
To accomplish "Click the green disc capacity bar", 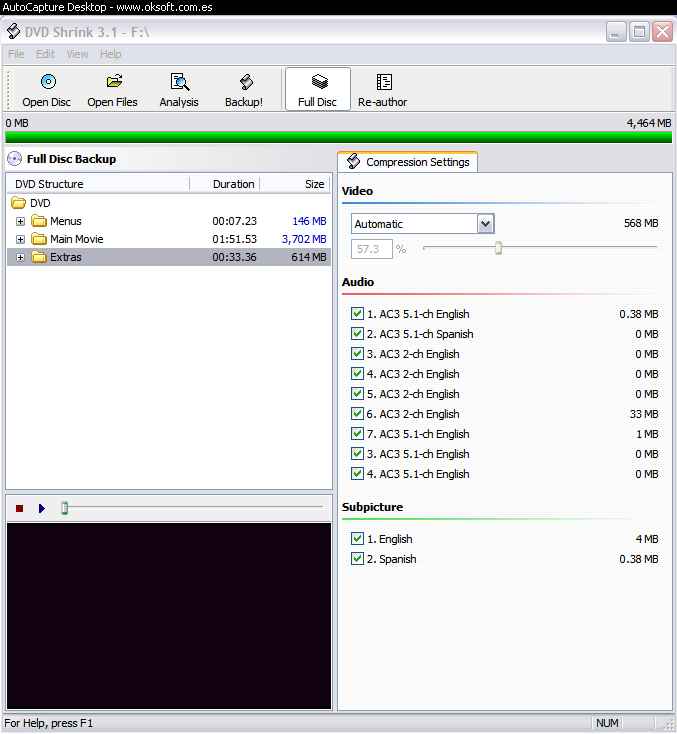I will (x=338, y=137).
